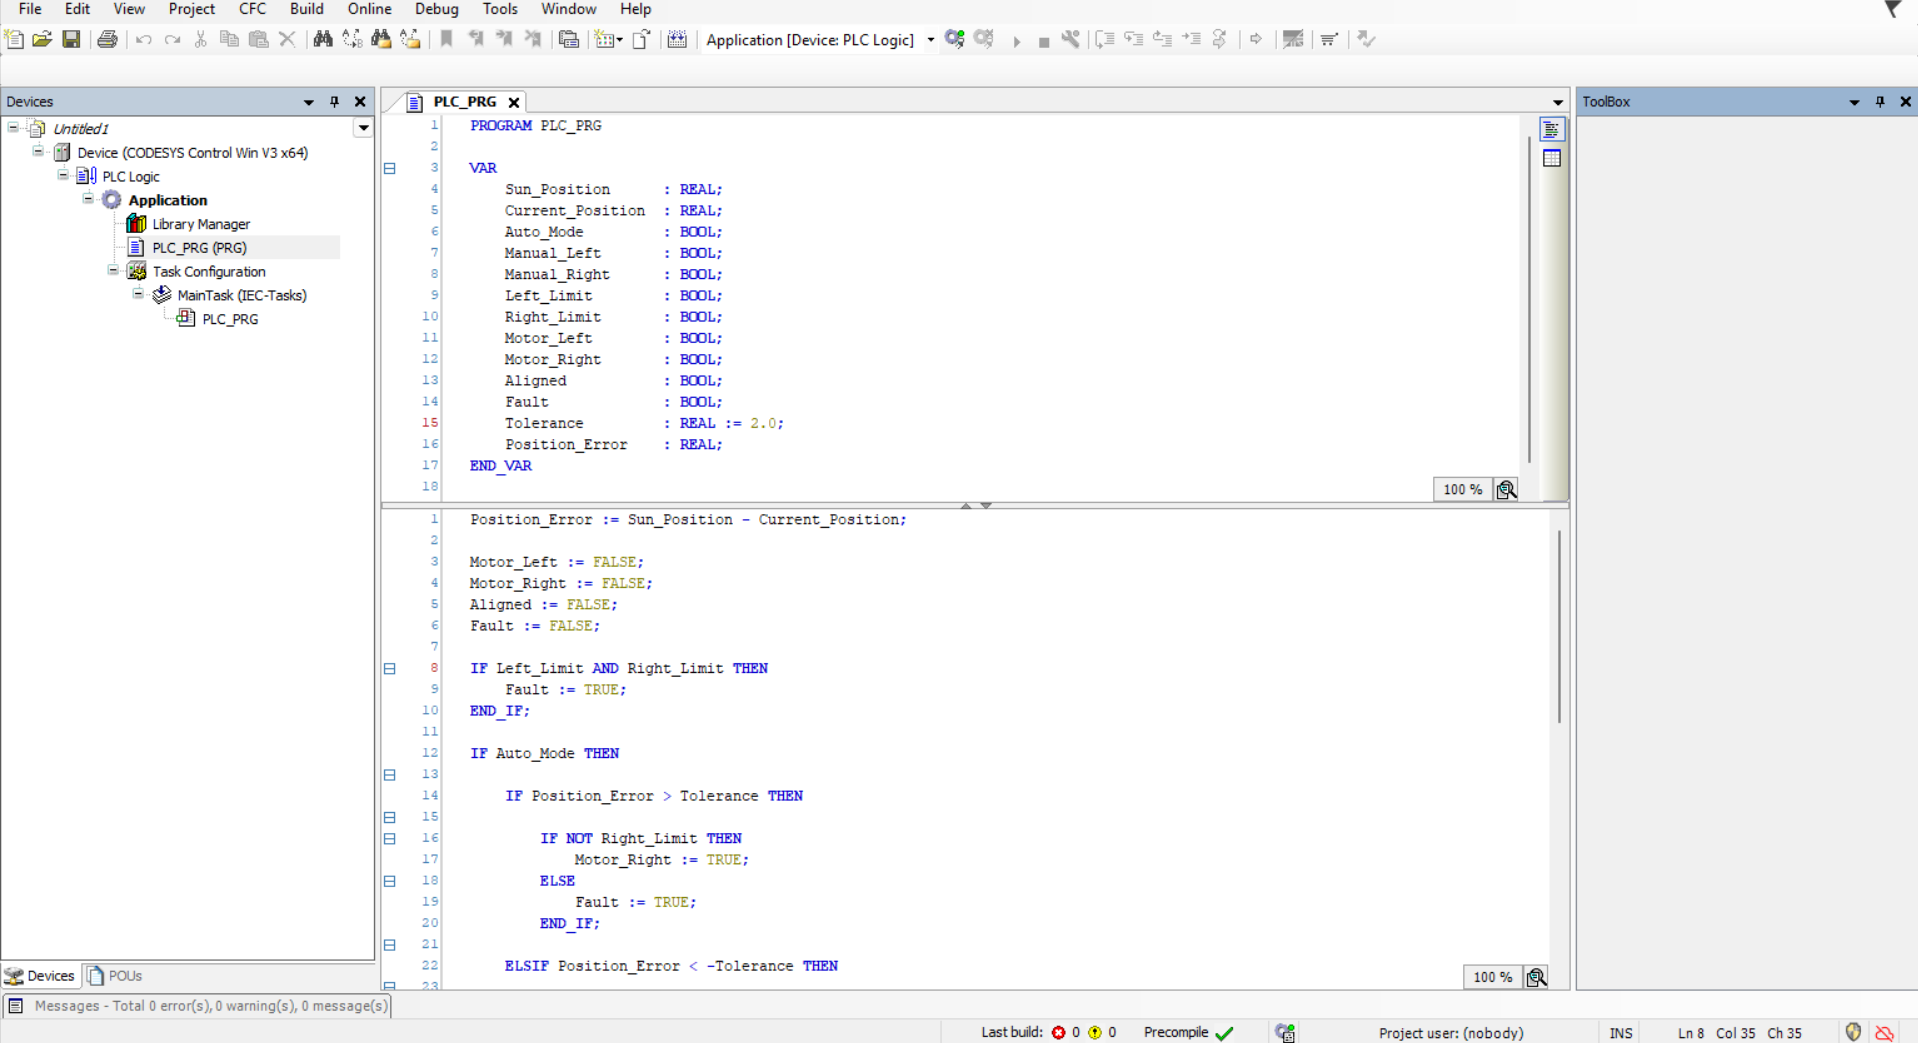Click the implementation pane 100 % zoom button

(x=1492, y=977)
